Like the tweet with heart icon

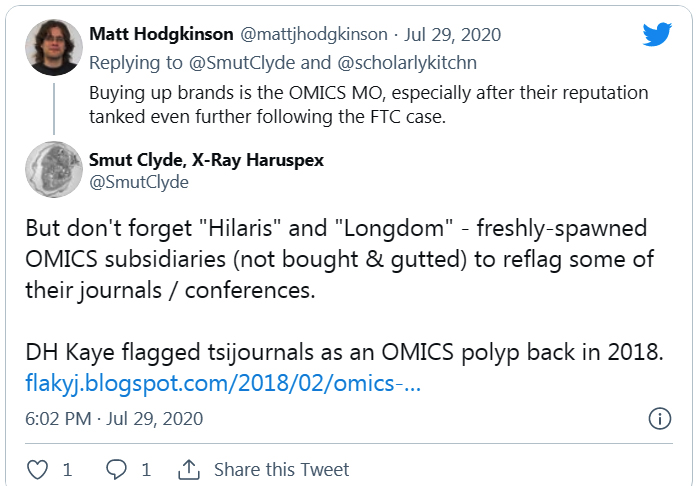coord(37,469)
